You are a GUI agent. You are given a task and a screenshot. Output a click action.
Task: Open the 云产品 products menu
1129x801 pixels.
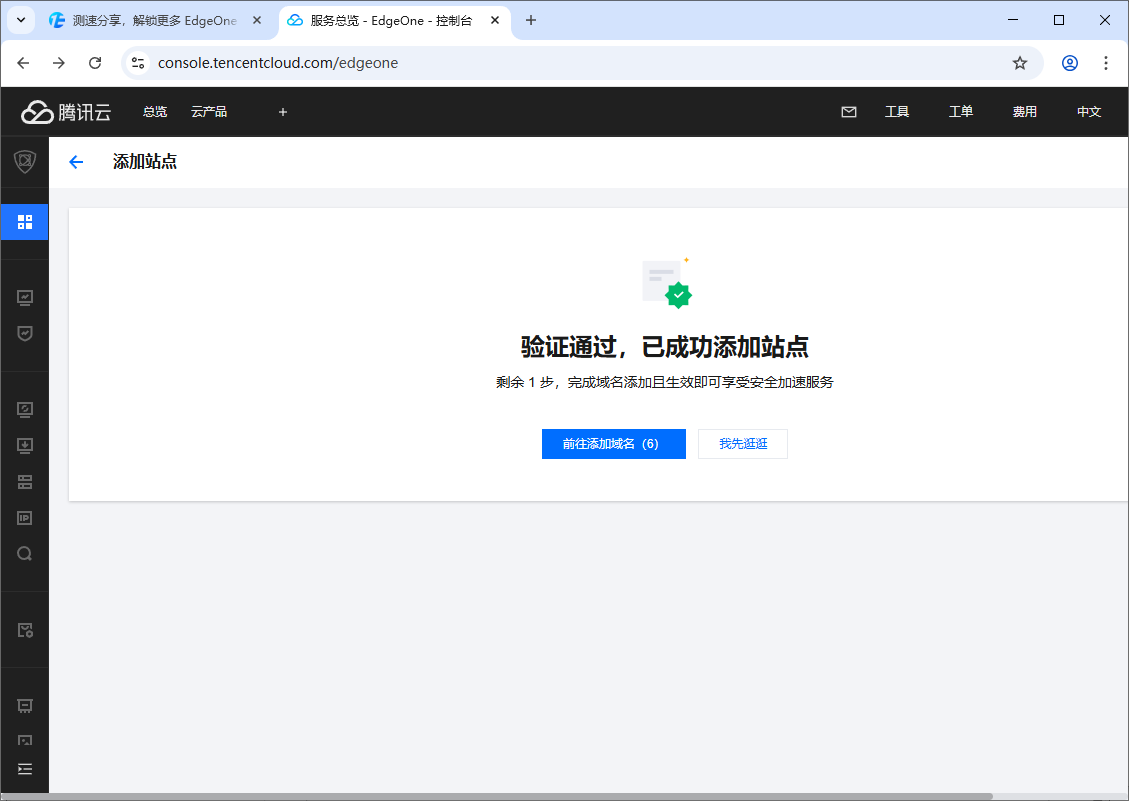(208, 111)
